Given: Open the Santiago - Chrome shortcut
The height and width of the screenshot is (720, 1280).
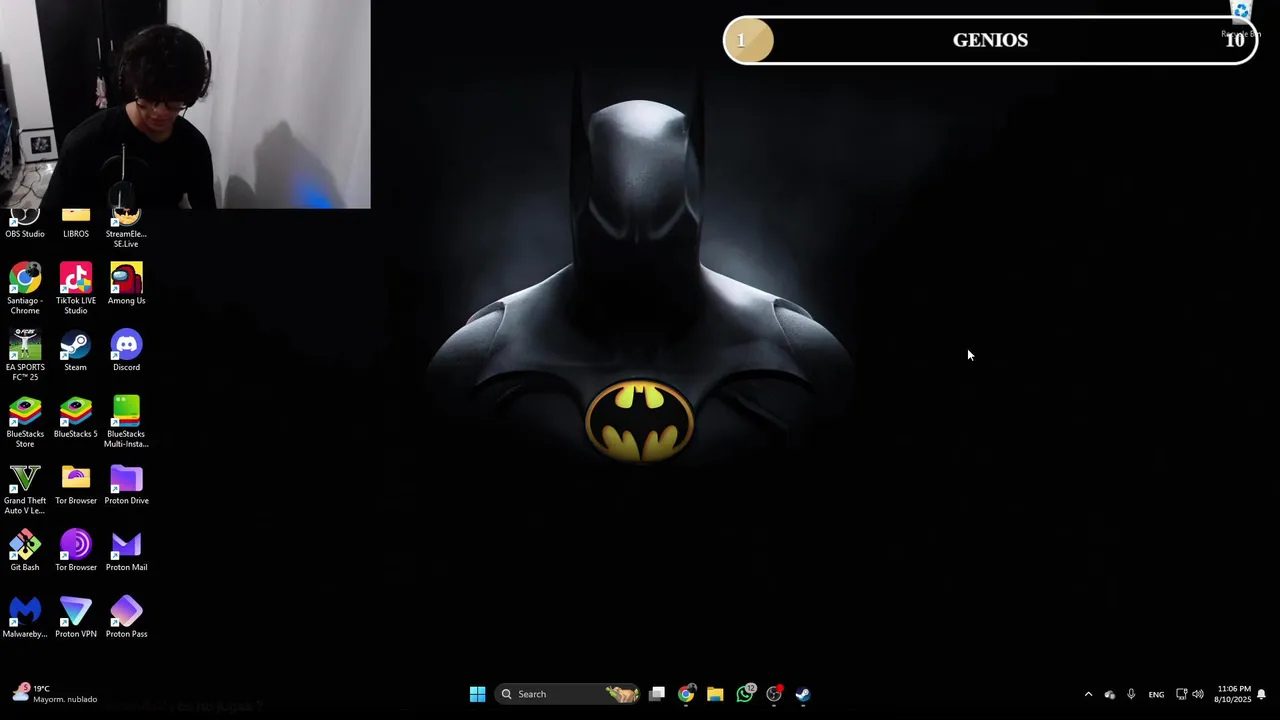Looking at the screenshot, I should [25, 289].
